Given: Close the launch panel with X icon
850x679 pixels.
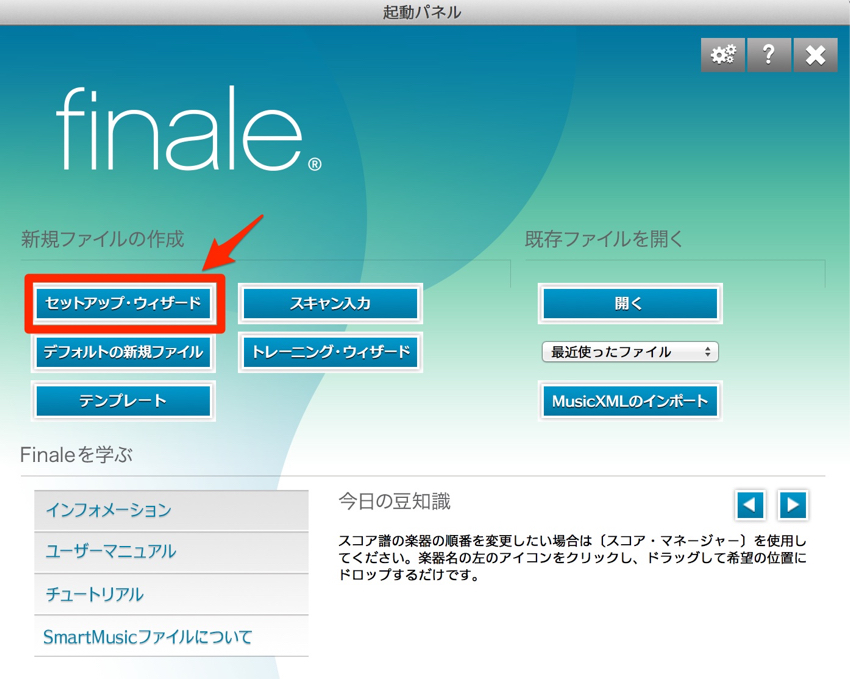Looking at the screenshot, I should point(815,55).
